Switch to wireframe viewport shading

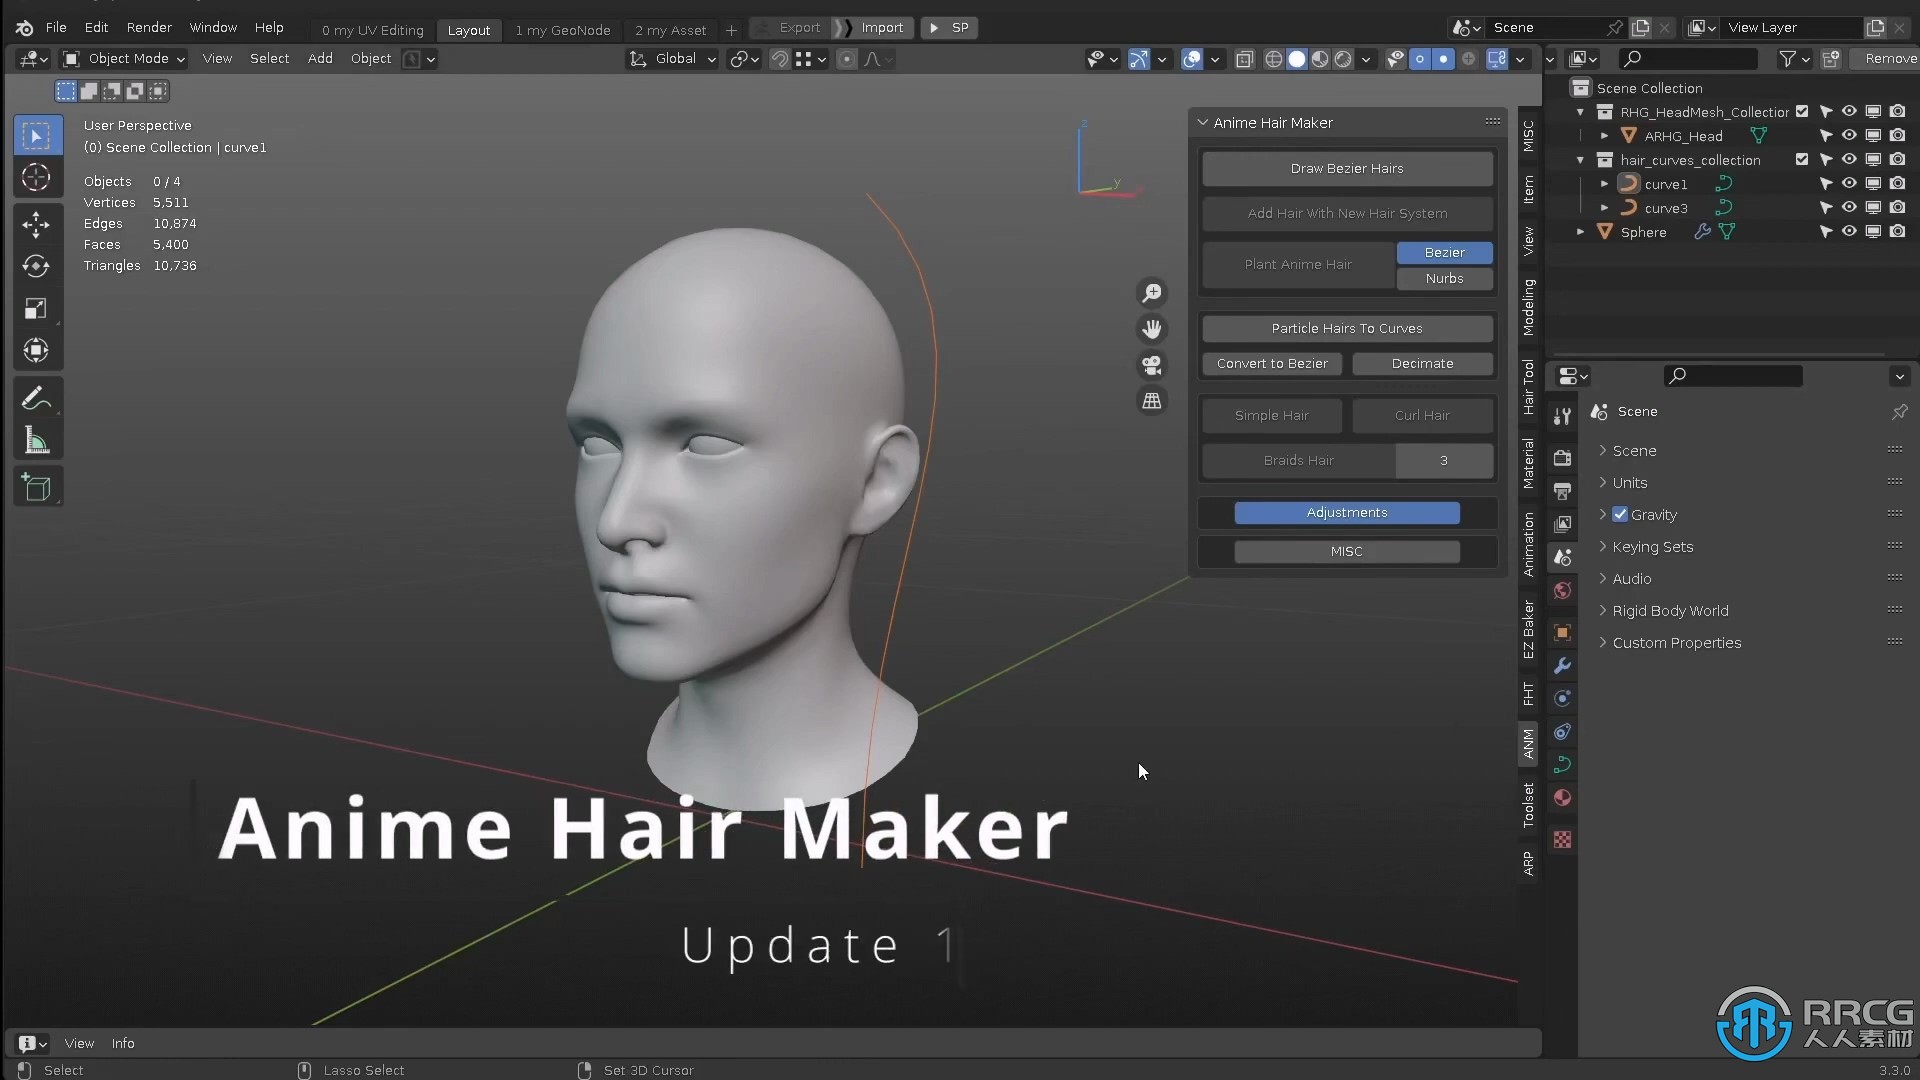click(x=1274, y=59)
